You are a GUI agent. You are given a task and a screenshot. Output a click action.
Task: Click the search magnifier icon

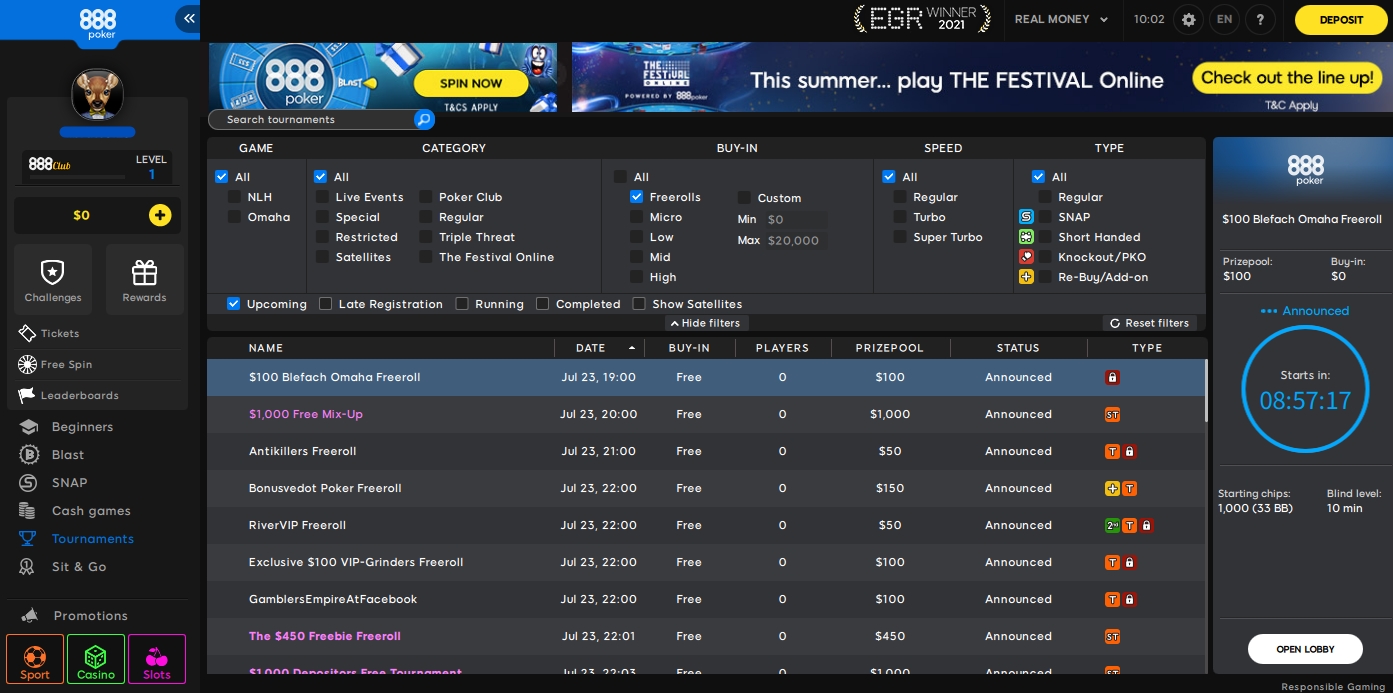coord(424,120)
